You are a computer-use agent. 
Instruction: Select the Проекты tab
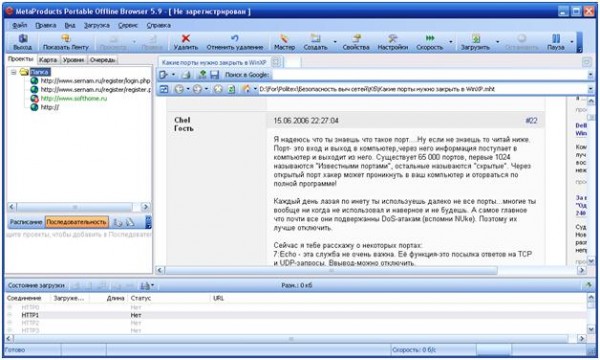tap(21, 59)
